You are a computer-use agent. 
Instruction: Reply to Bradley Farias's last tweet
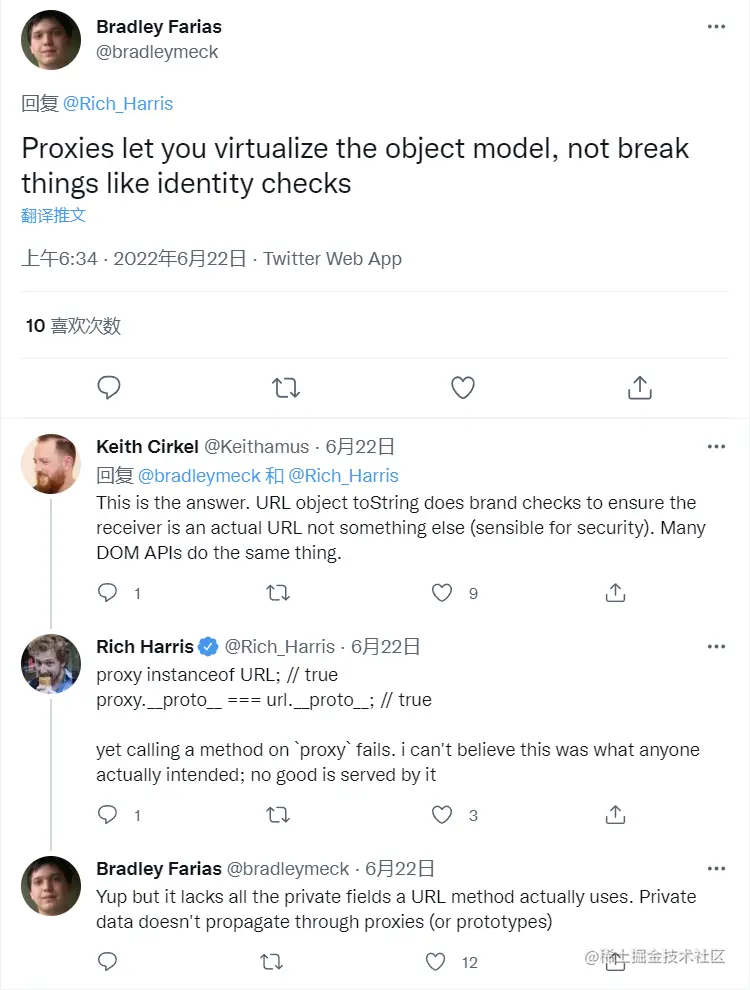(x=108, y=962)
